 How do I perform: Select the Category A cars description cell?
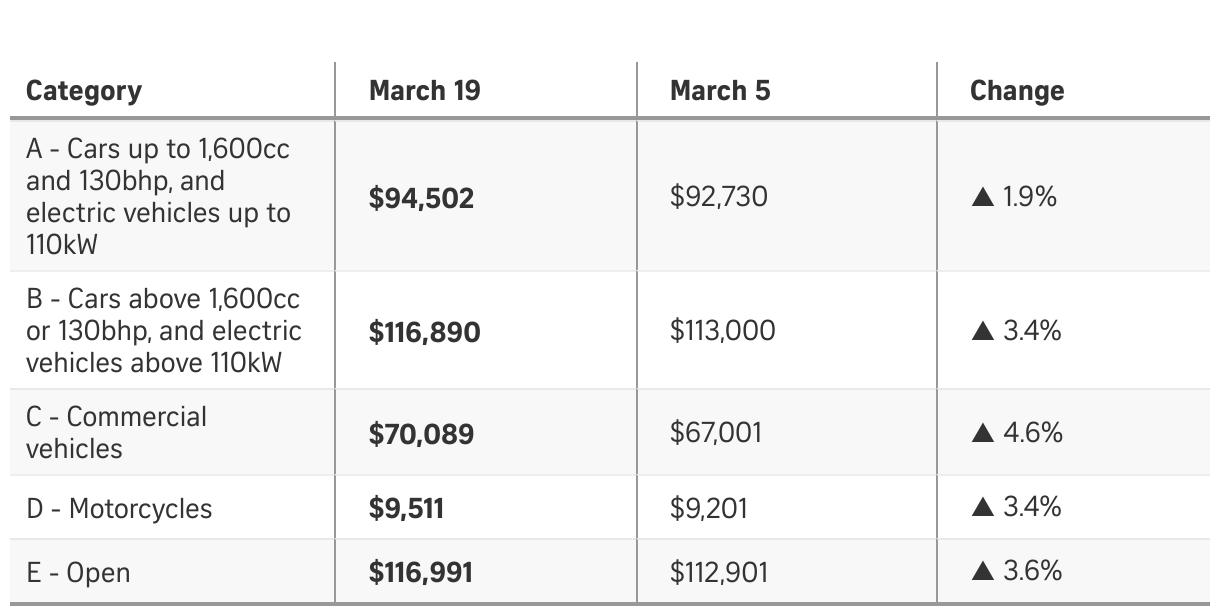pos(158,197)
